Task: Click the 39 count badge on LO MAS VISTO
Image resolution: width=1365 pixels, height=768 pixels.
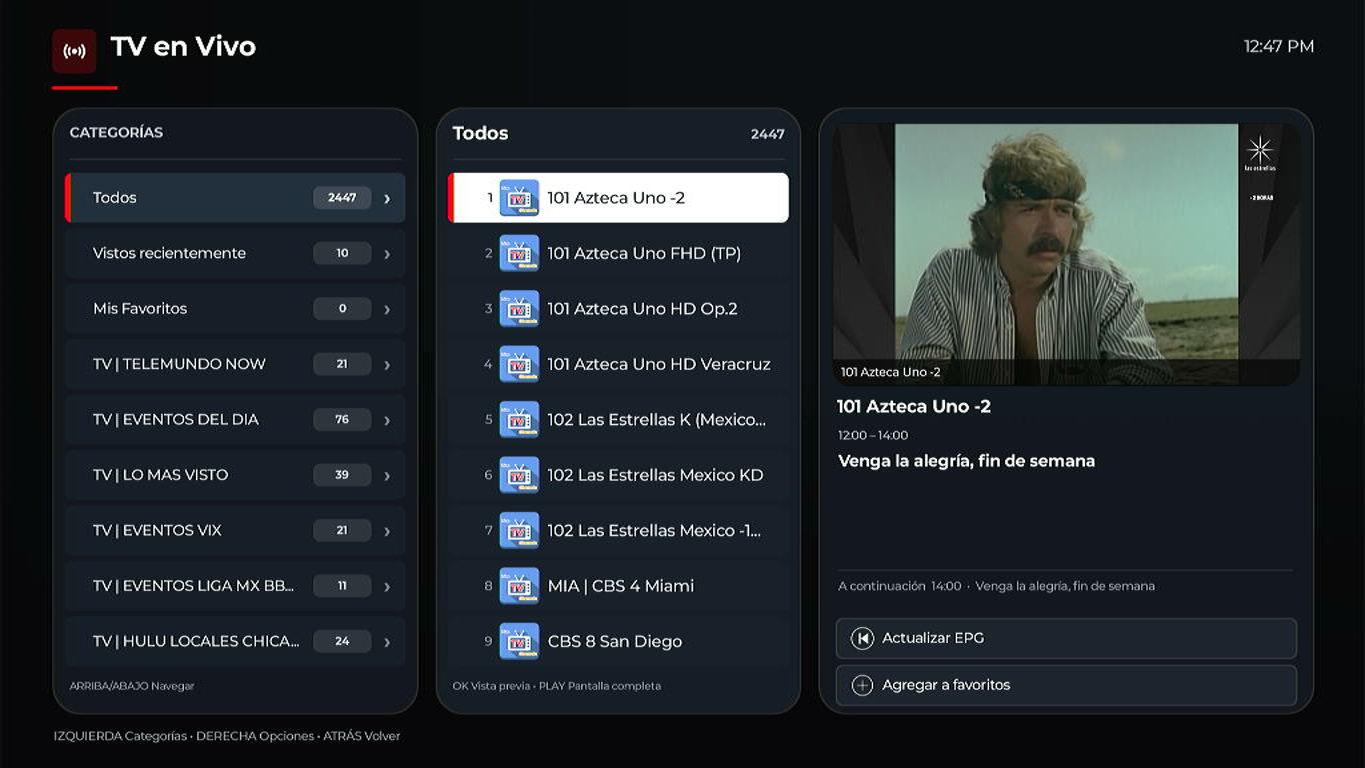Action: click(342, 475)
